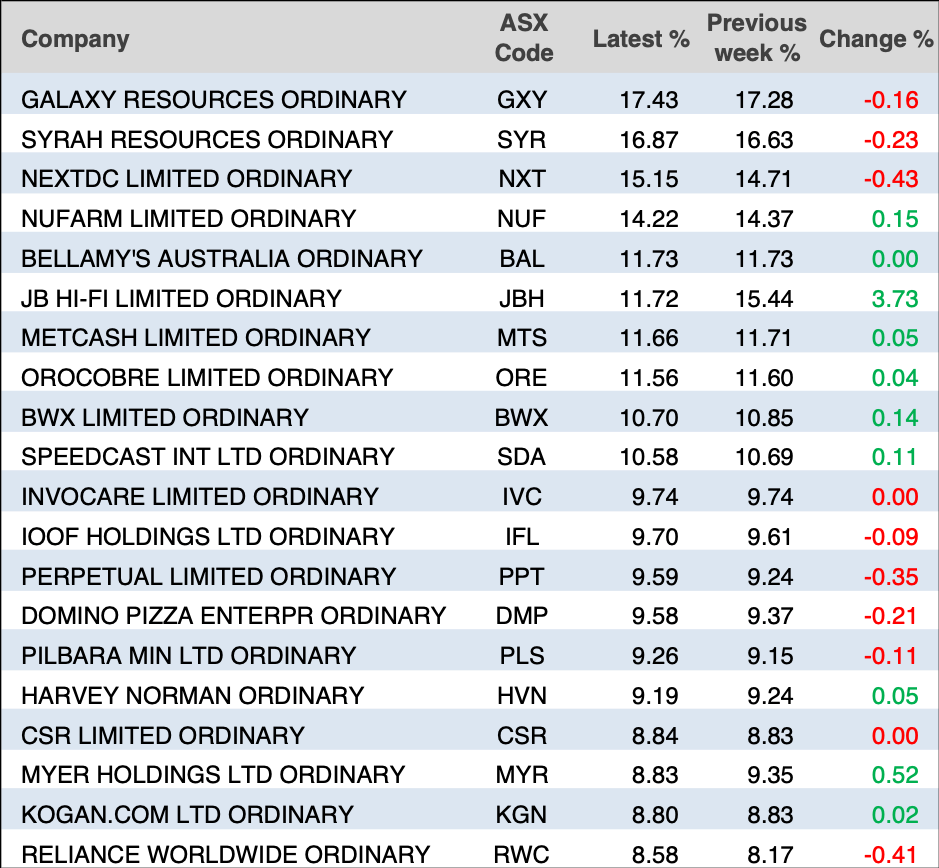Click the ASX Code column header
Image resolution: width=939 pixels, height=868 pixels.
point(523,39)
